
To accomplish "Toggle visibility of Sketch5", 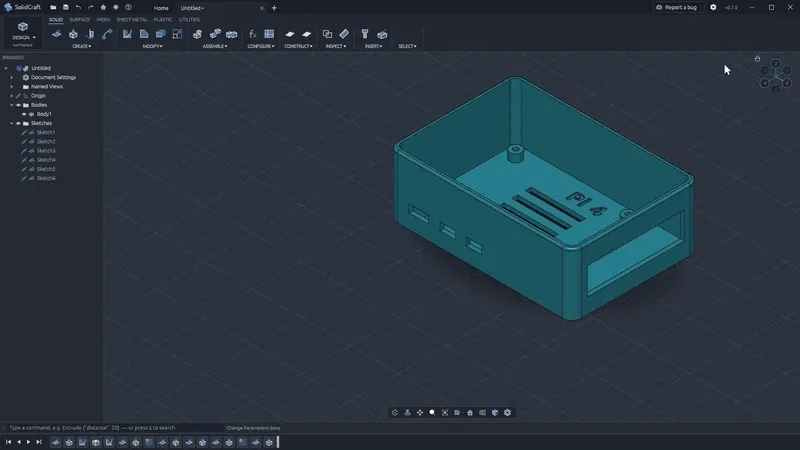I will (x=24, y=169).
